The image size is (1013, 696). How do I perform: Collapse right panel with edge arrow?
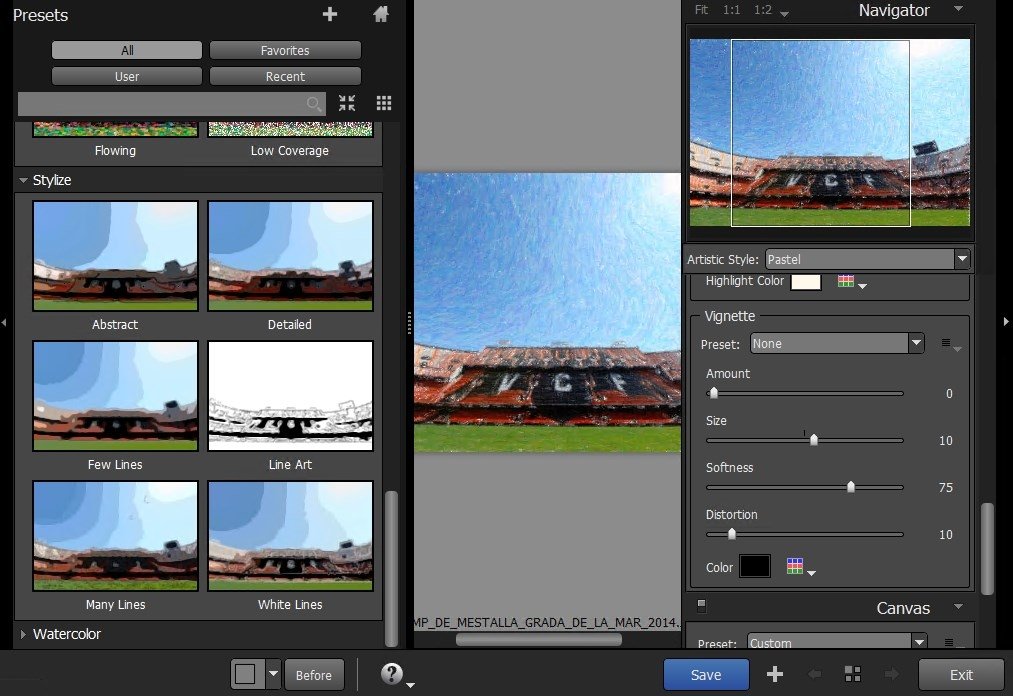tap(1006, 321)
